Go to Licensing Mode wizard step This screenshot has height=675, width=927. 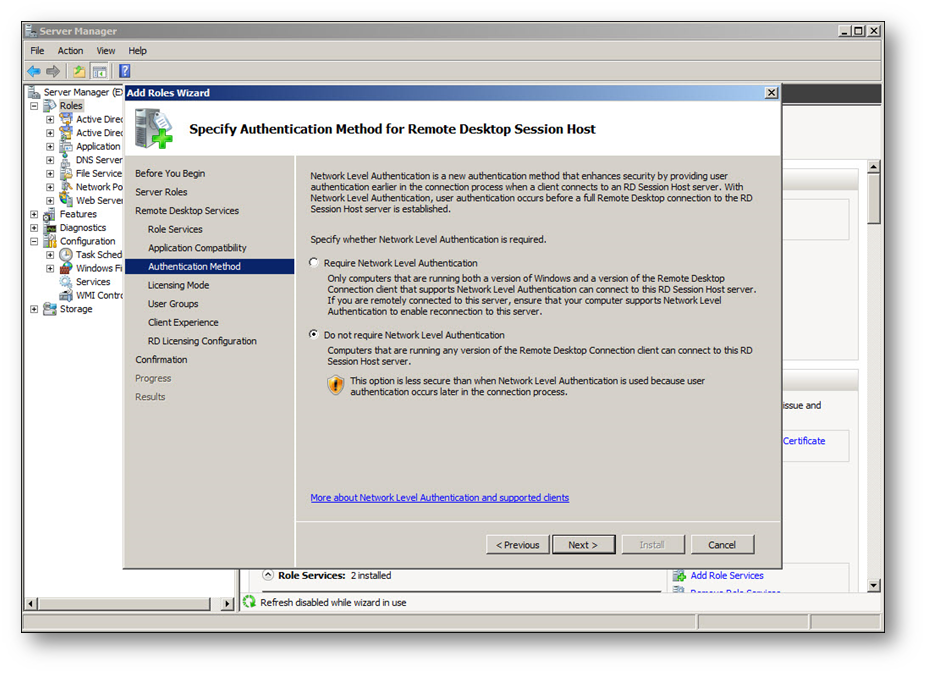coord(178,285)
